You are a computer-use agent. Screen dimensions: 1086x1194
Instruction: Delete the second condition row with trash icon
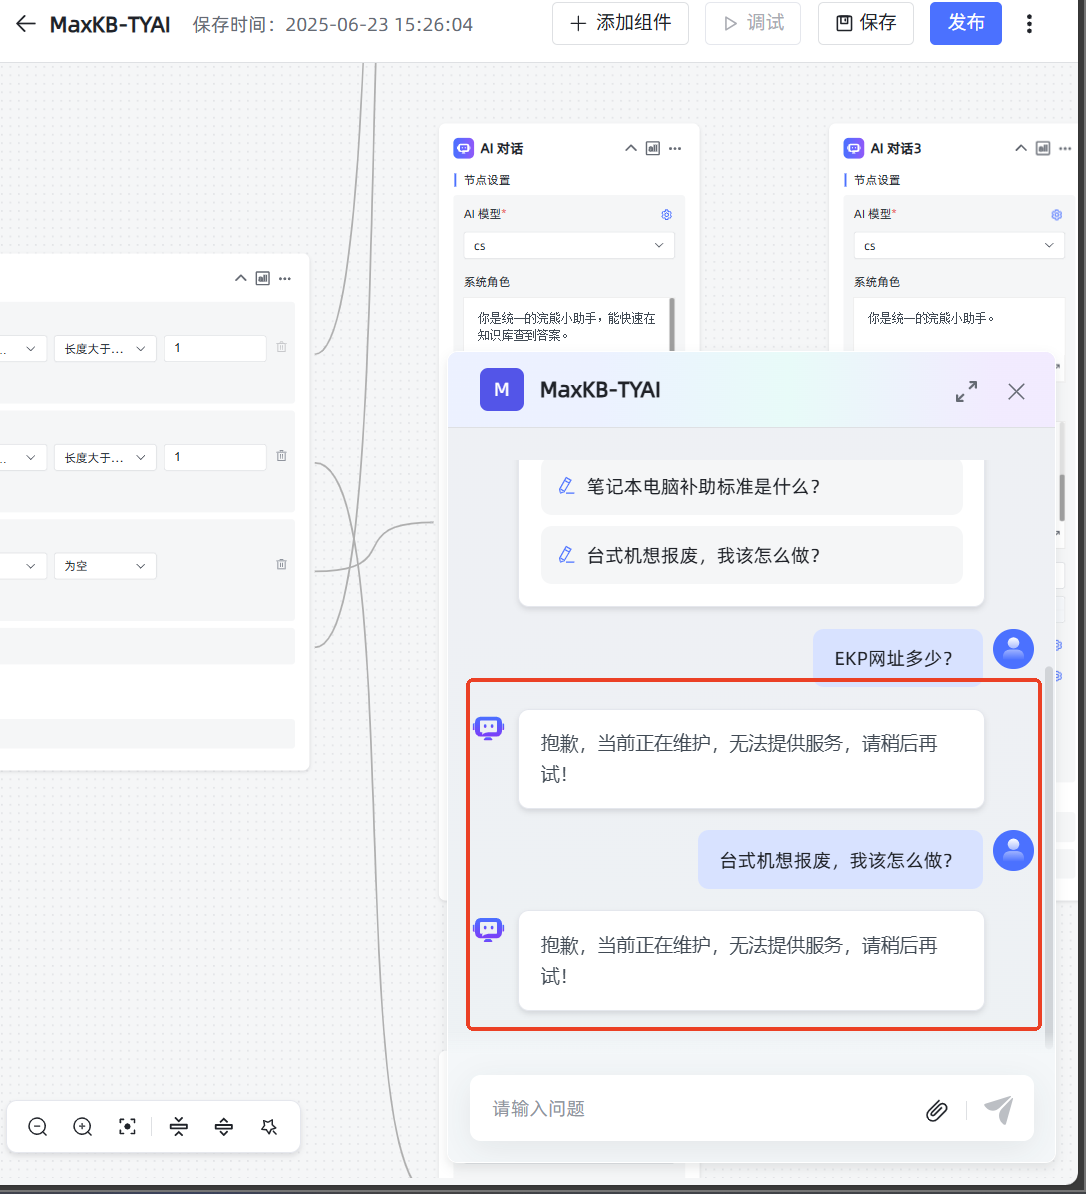(x=282, y=456)
